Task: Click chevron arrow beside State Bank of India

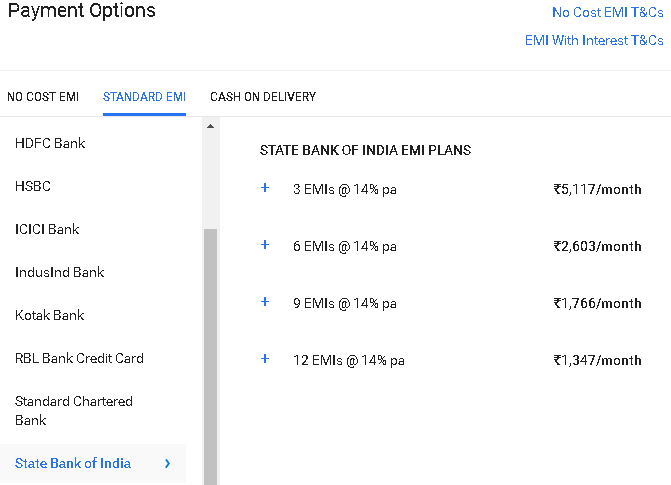Action: [x=167, y=464]
